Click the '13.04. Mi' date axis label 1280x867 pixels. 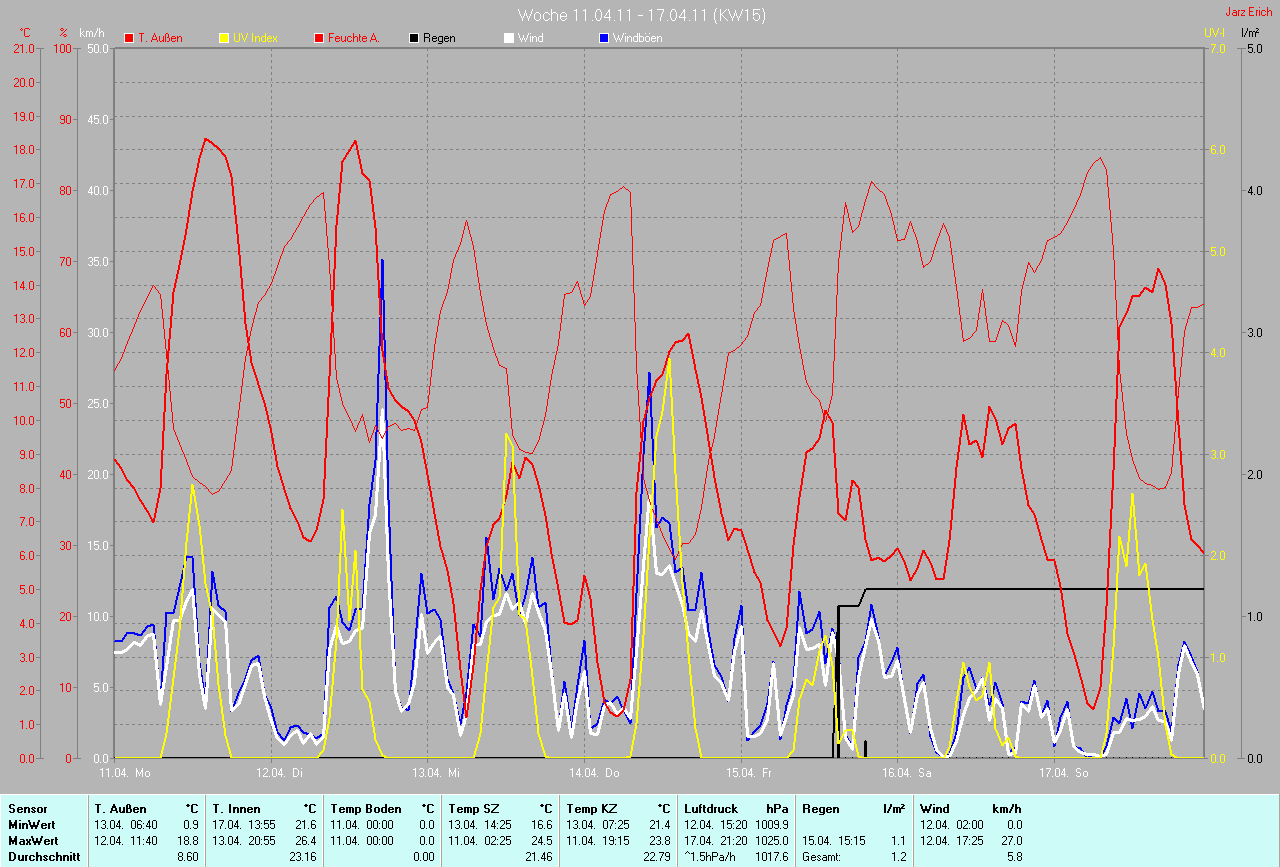click(x=437, y=773)
